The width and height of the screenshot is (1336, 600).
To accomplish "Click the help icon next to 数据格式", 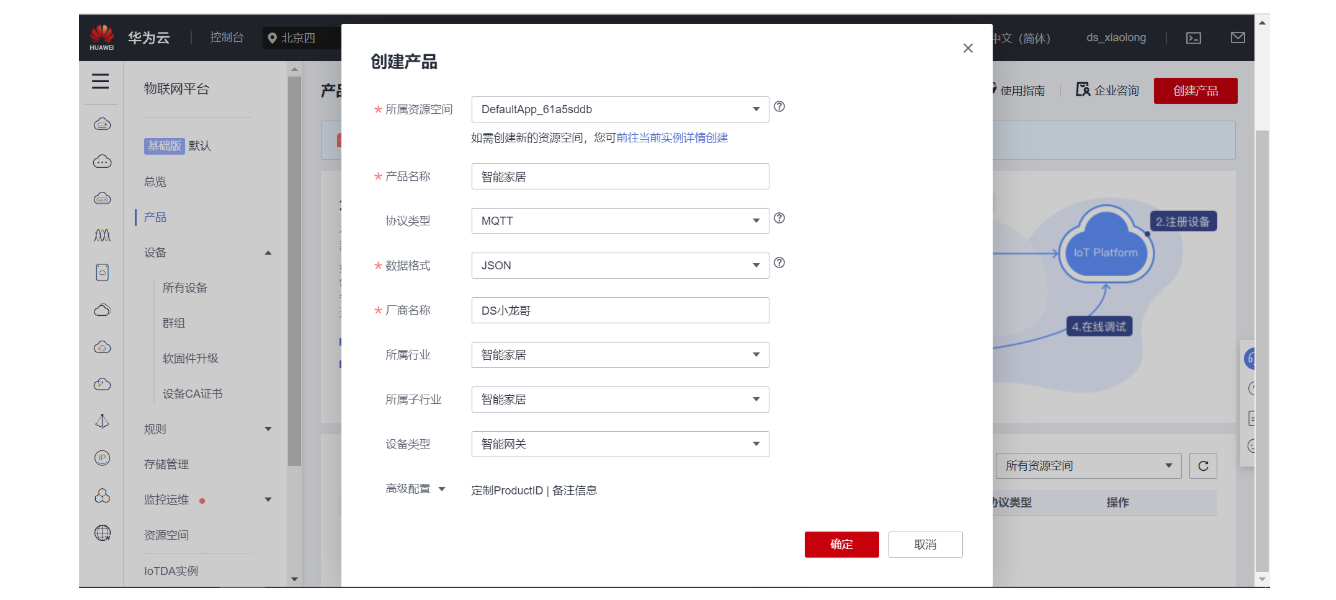I will click(779, 263).
